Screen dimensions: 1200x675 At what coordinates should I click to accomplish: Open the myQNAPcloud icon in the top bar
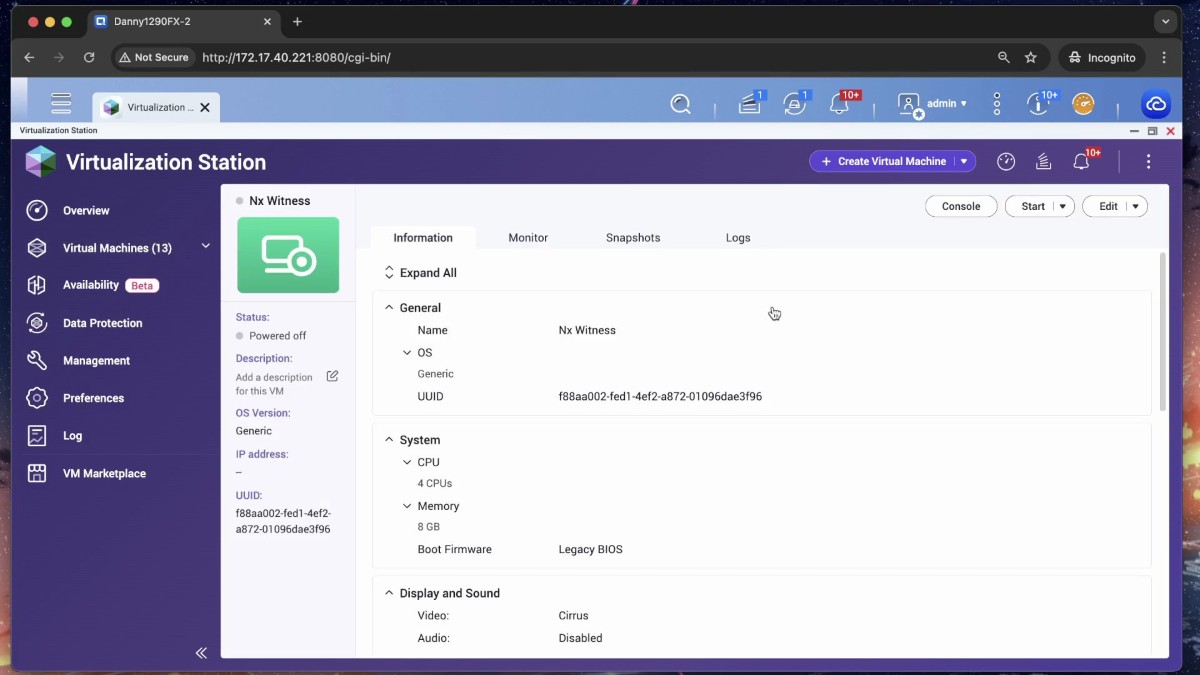tap(1156, 104)
